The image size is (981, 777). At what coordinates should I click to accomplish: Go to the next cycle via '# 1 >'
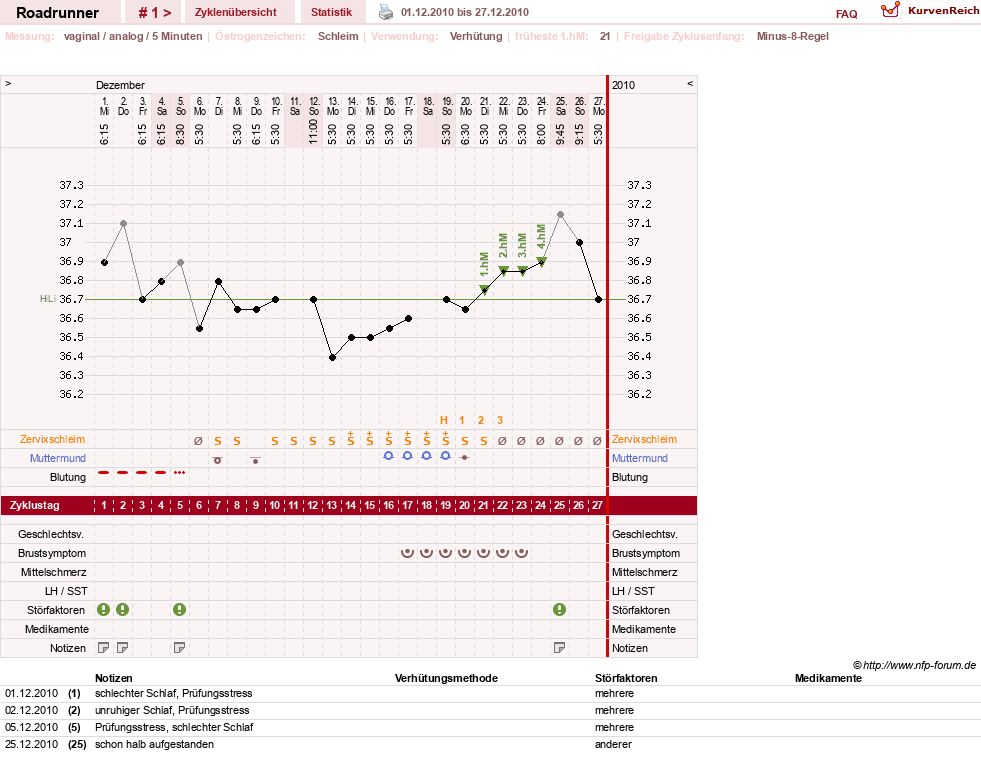(x=155, y=13)
